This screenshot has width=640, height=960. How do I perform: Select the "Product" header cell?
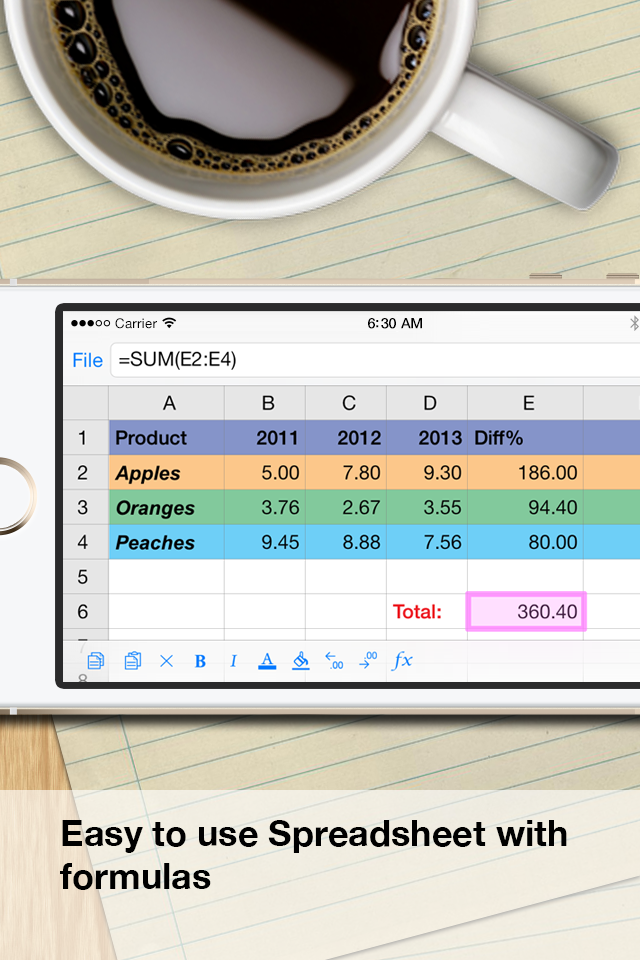click(167, 438)
